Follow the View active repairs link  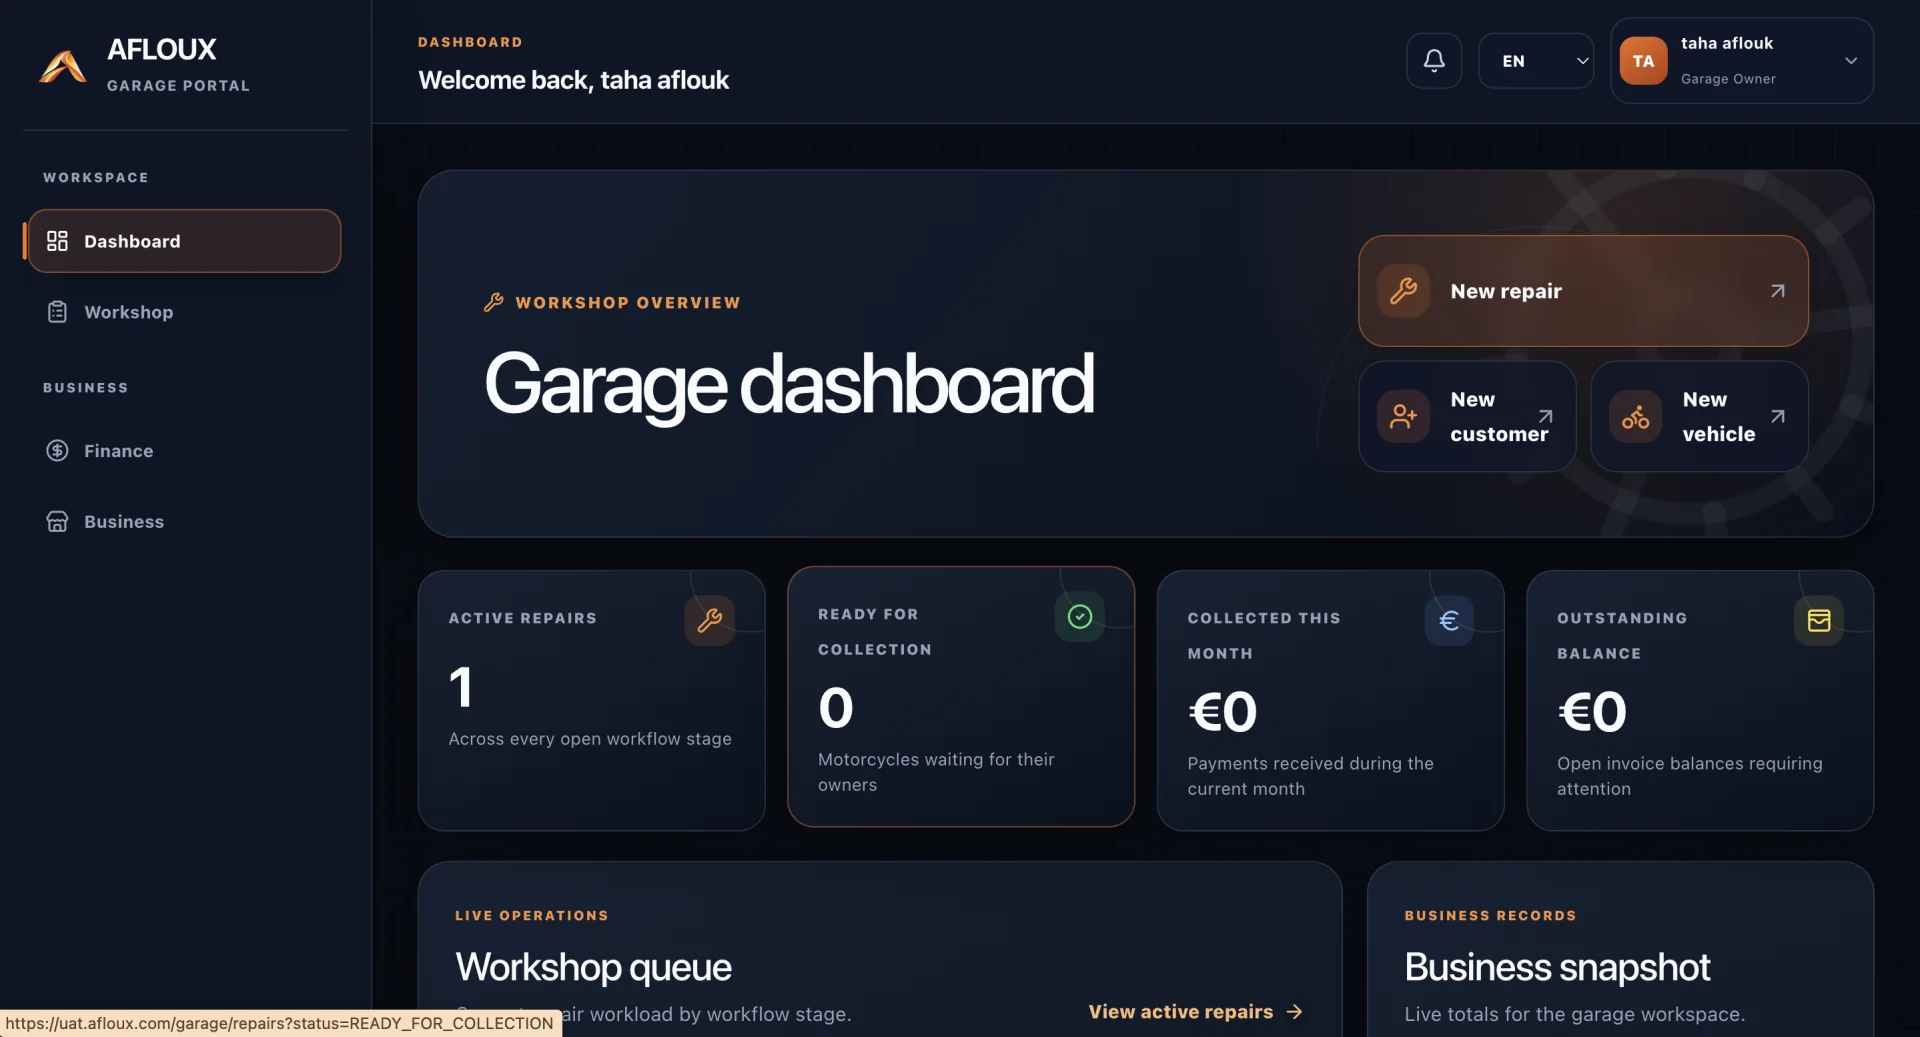point(1195,1012)
